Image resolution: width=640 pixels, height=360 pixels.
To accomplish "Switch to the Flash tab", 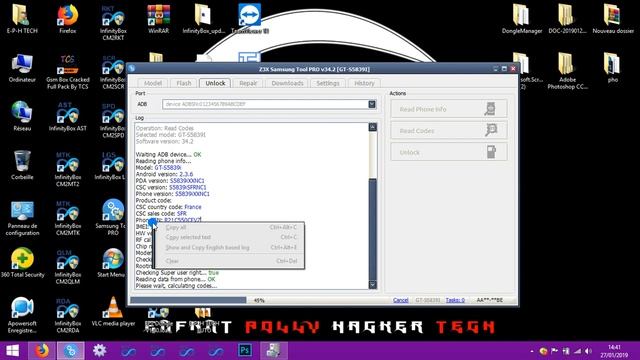I will point(184,83).
